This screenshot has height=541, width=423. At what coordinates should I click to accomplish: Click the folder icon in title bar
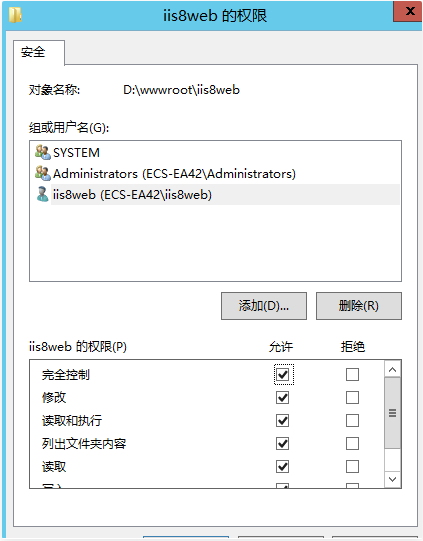(16, 15)
